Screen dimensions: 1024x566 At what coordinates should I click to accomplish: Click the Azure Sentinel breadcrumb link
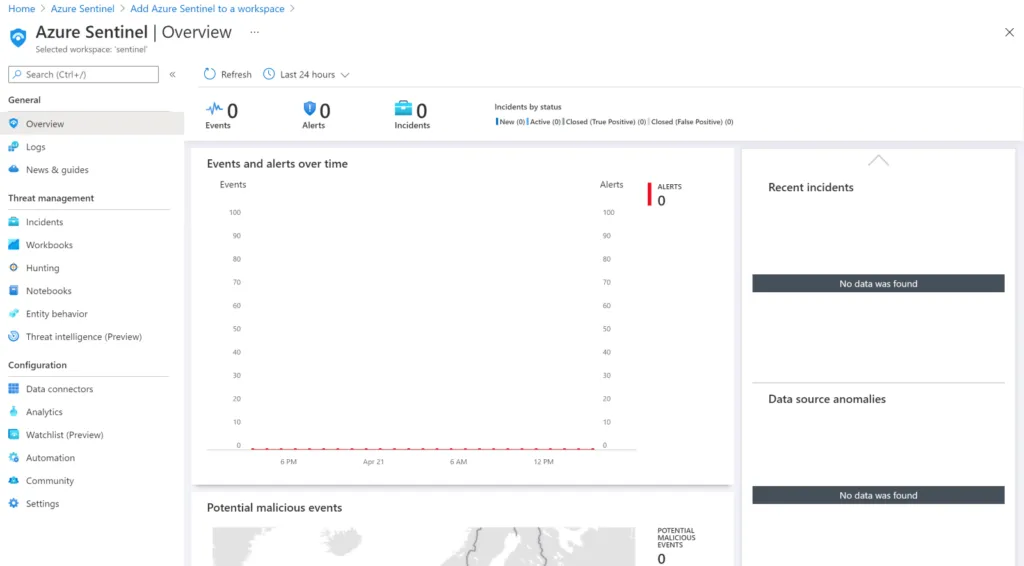[x=84, y=9]
